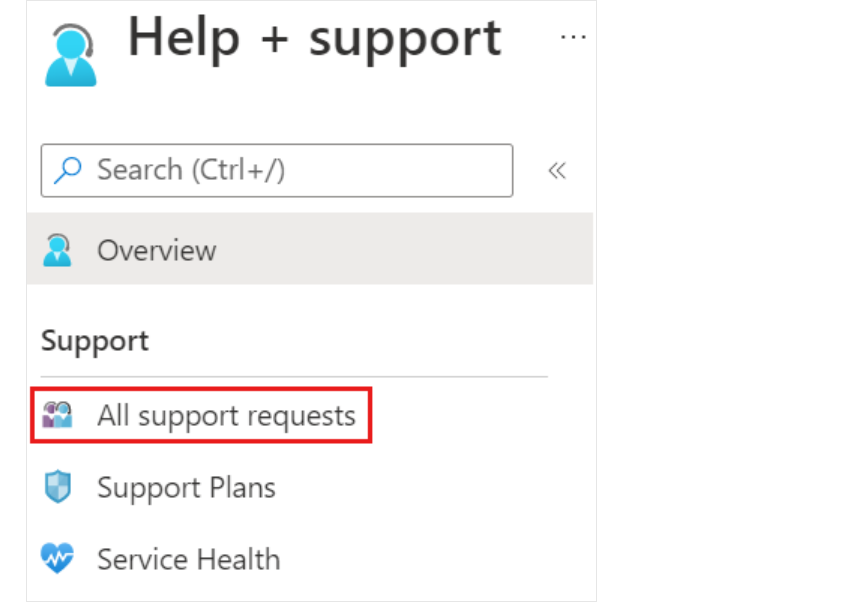Go to Support Plans

point(186,487)
